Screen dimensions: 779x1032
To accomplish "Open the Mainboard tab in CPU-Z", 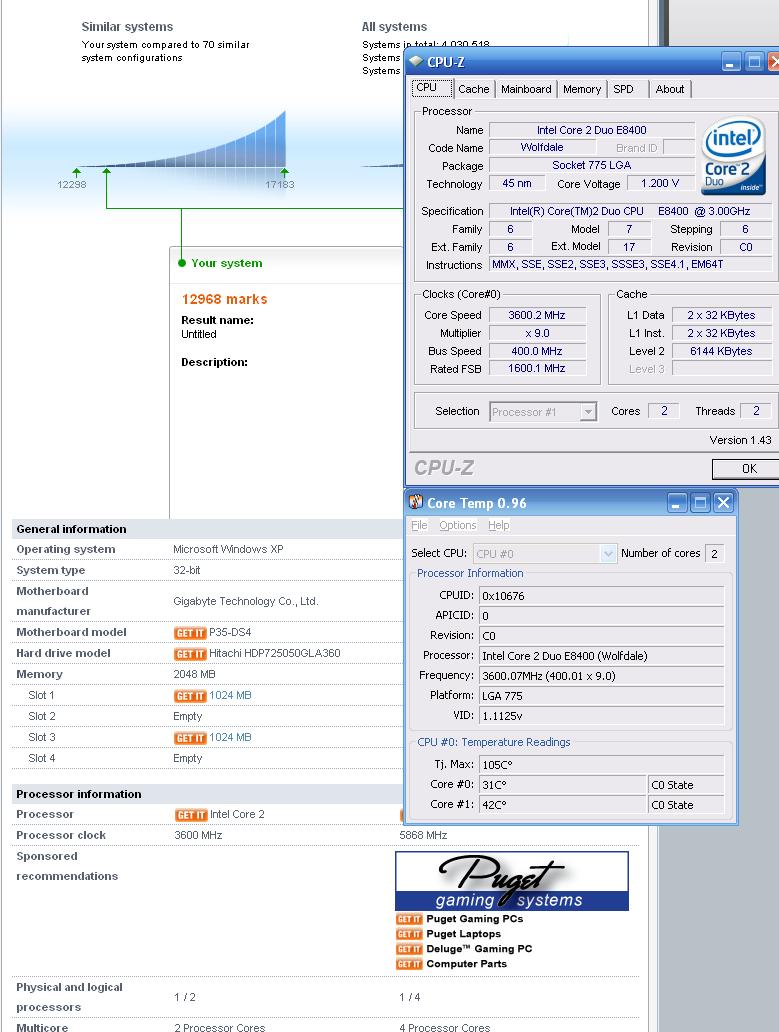I will [526, 90].
